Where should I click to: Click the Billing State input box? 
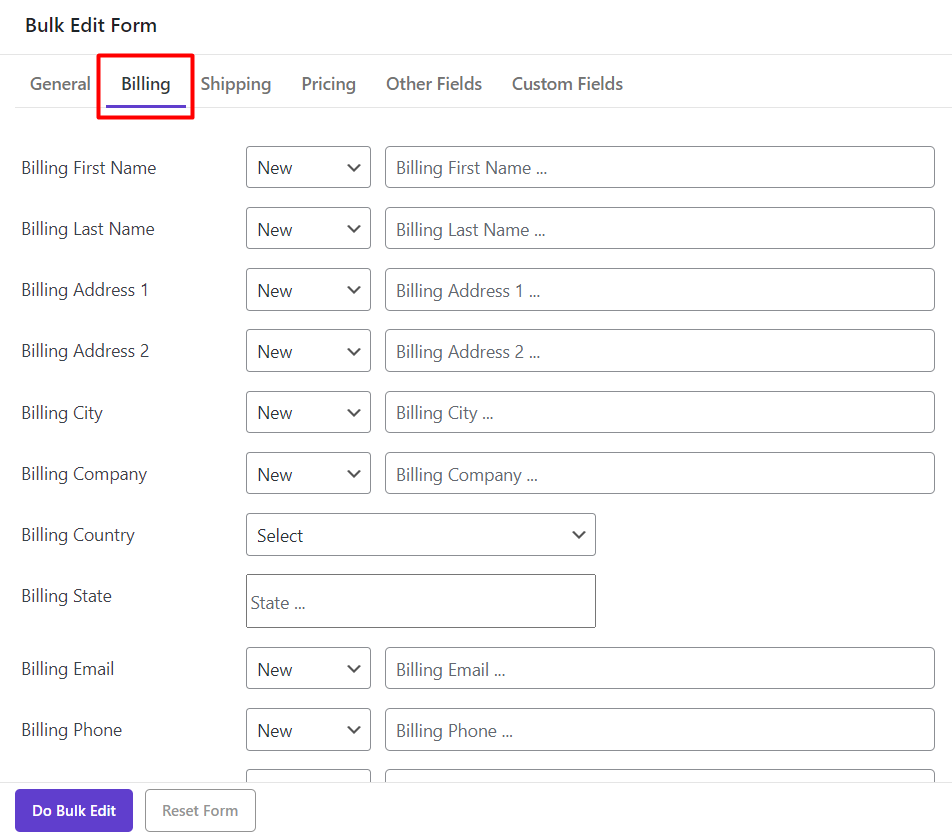(x=420, y=601)
